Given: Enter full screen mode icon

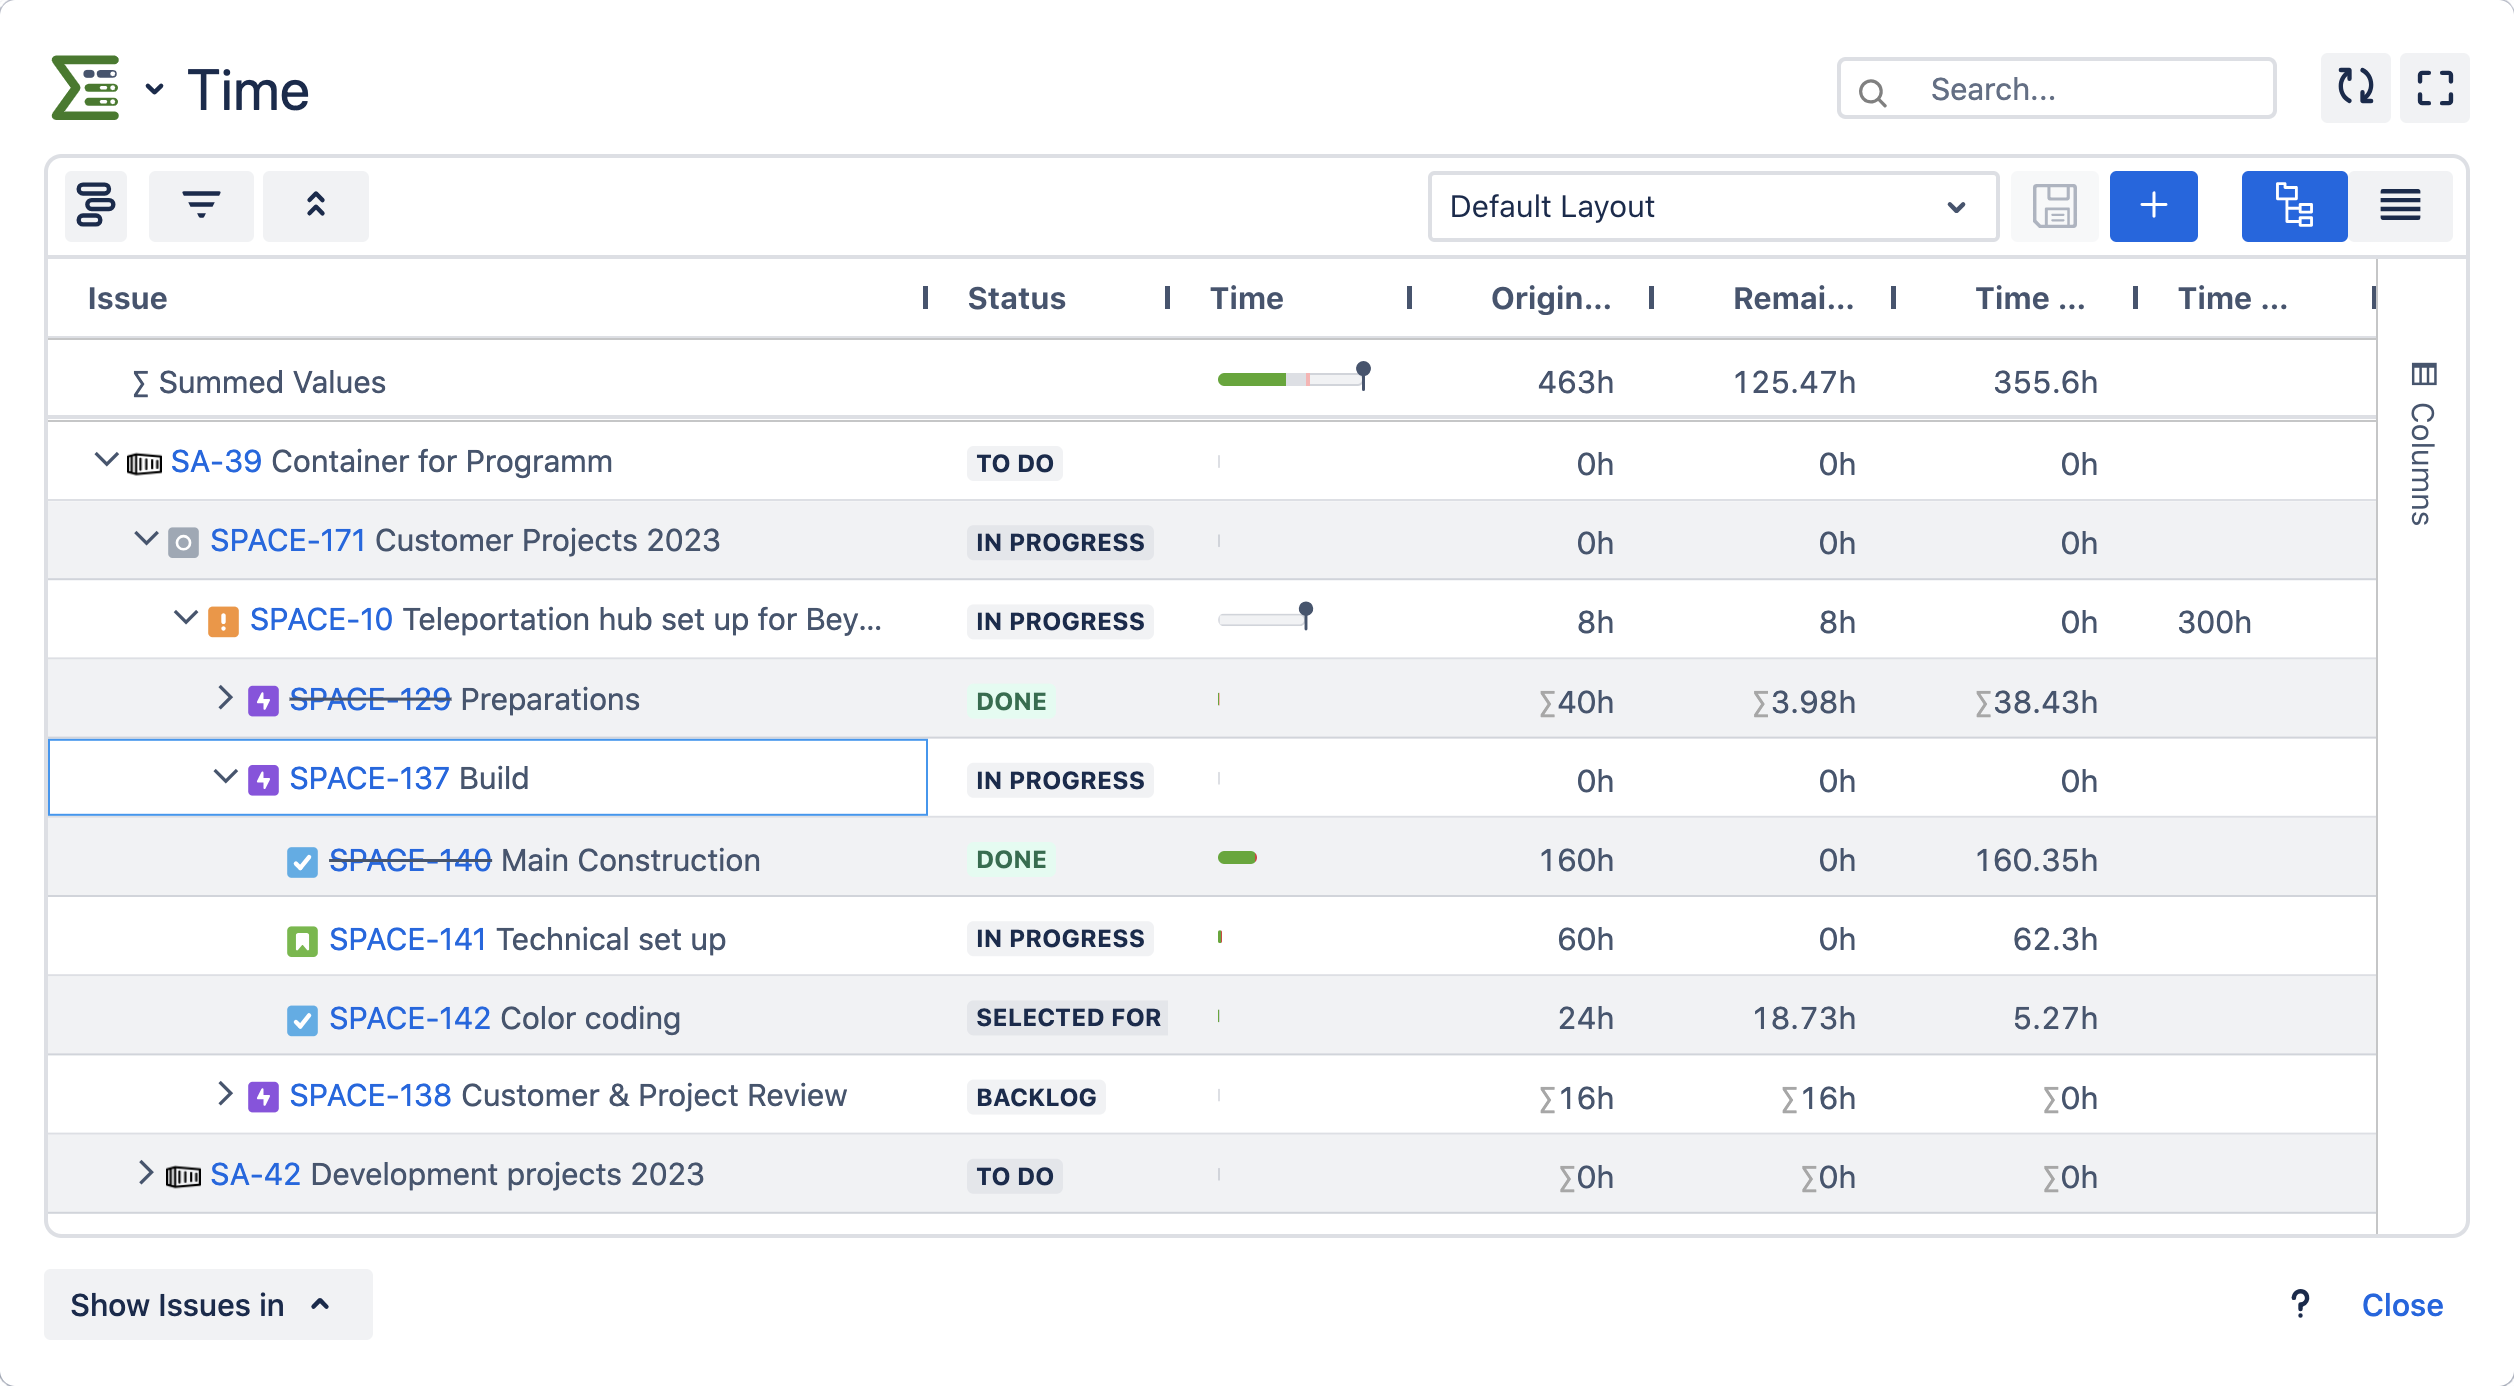Looking at the screenshot, I should point(2435,88).
